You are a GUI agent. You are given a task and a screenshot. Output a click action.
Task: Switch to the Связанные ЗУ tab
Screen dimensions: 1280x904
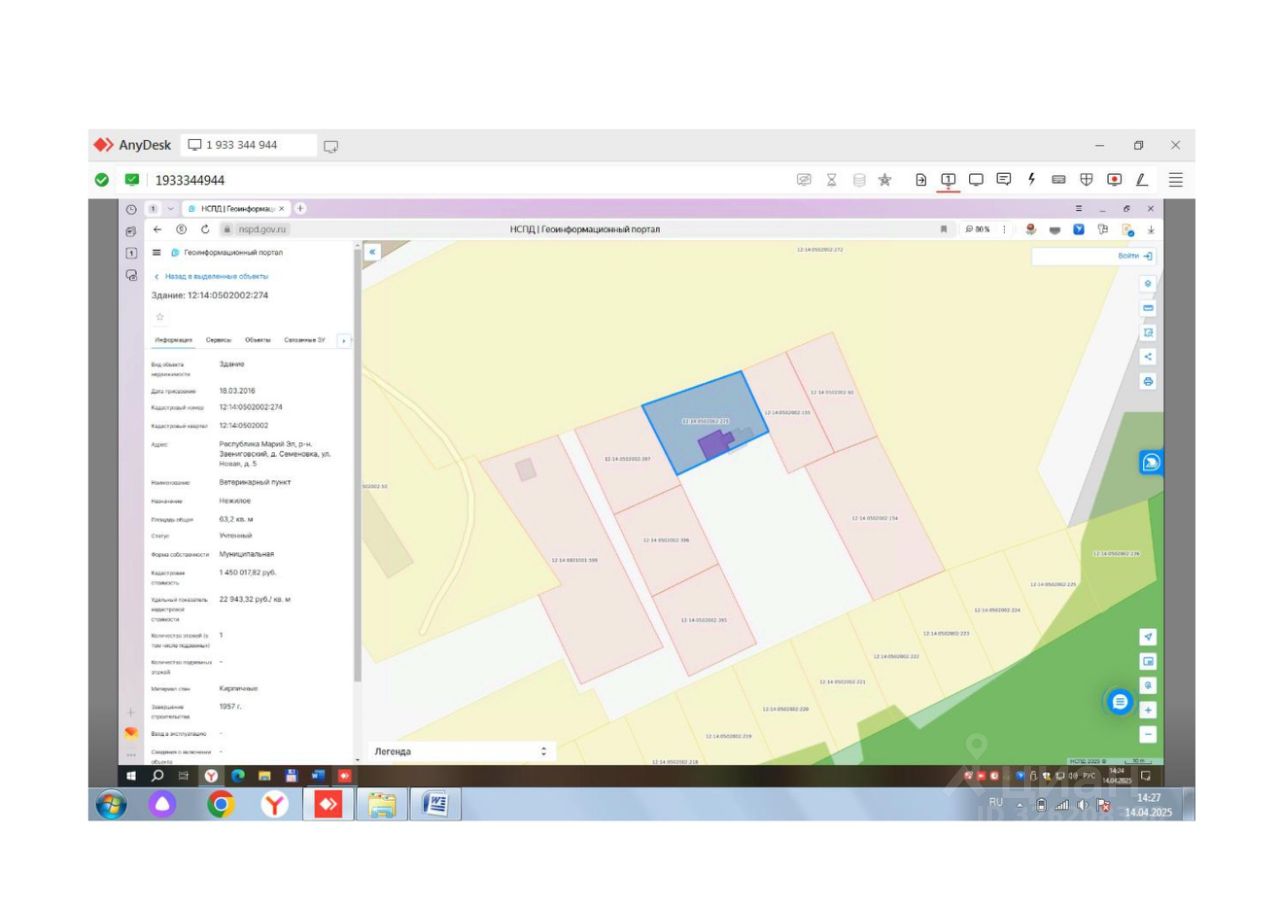[x=305, y=341]
